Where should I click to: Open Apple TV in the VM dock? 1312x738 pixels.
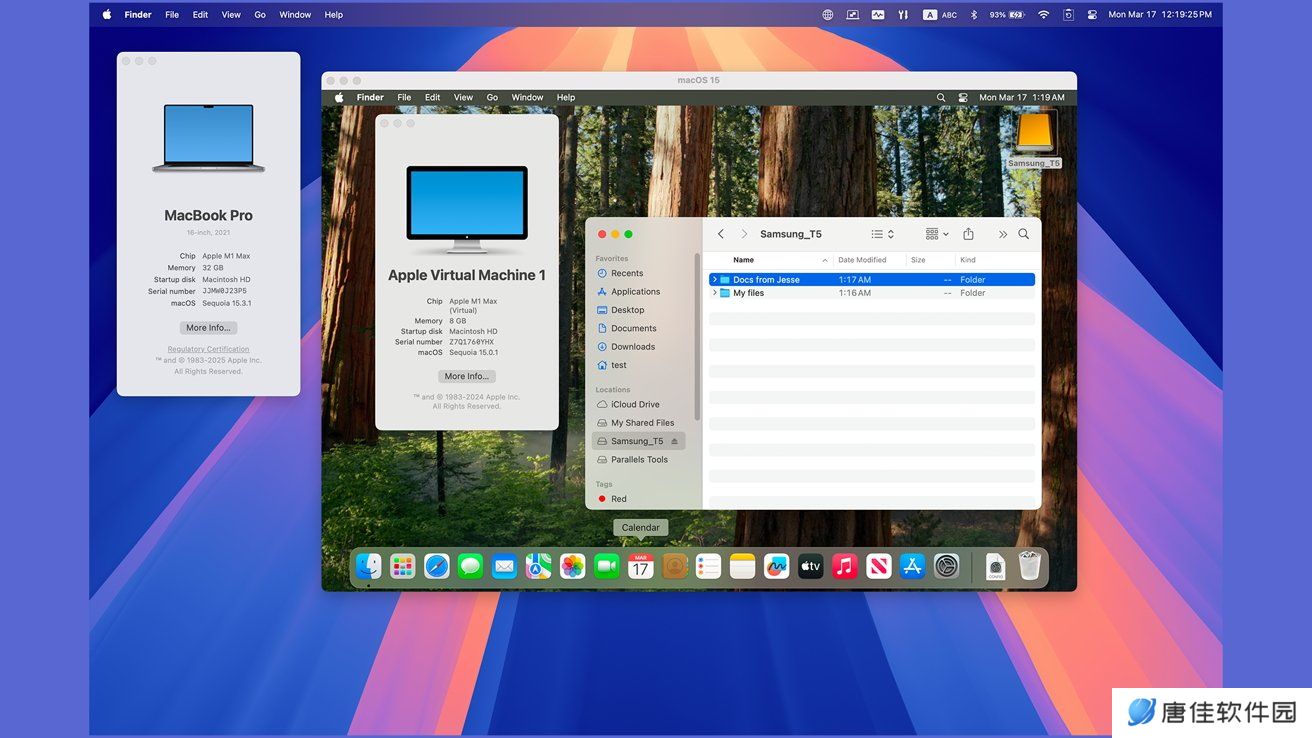(x=811, y=567)
